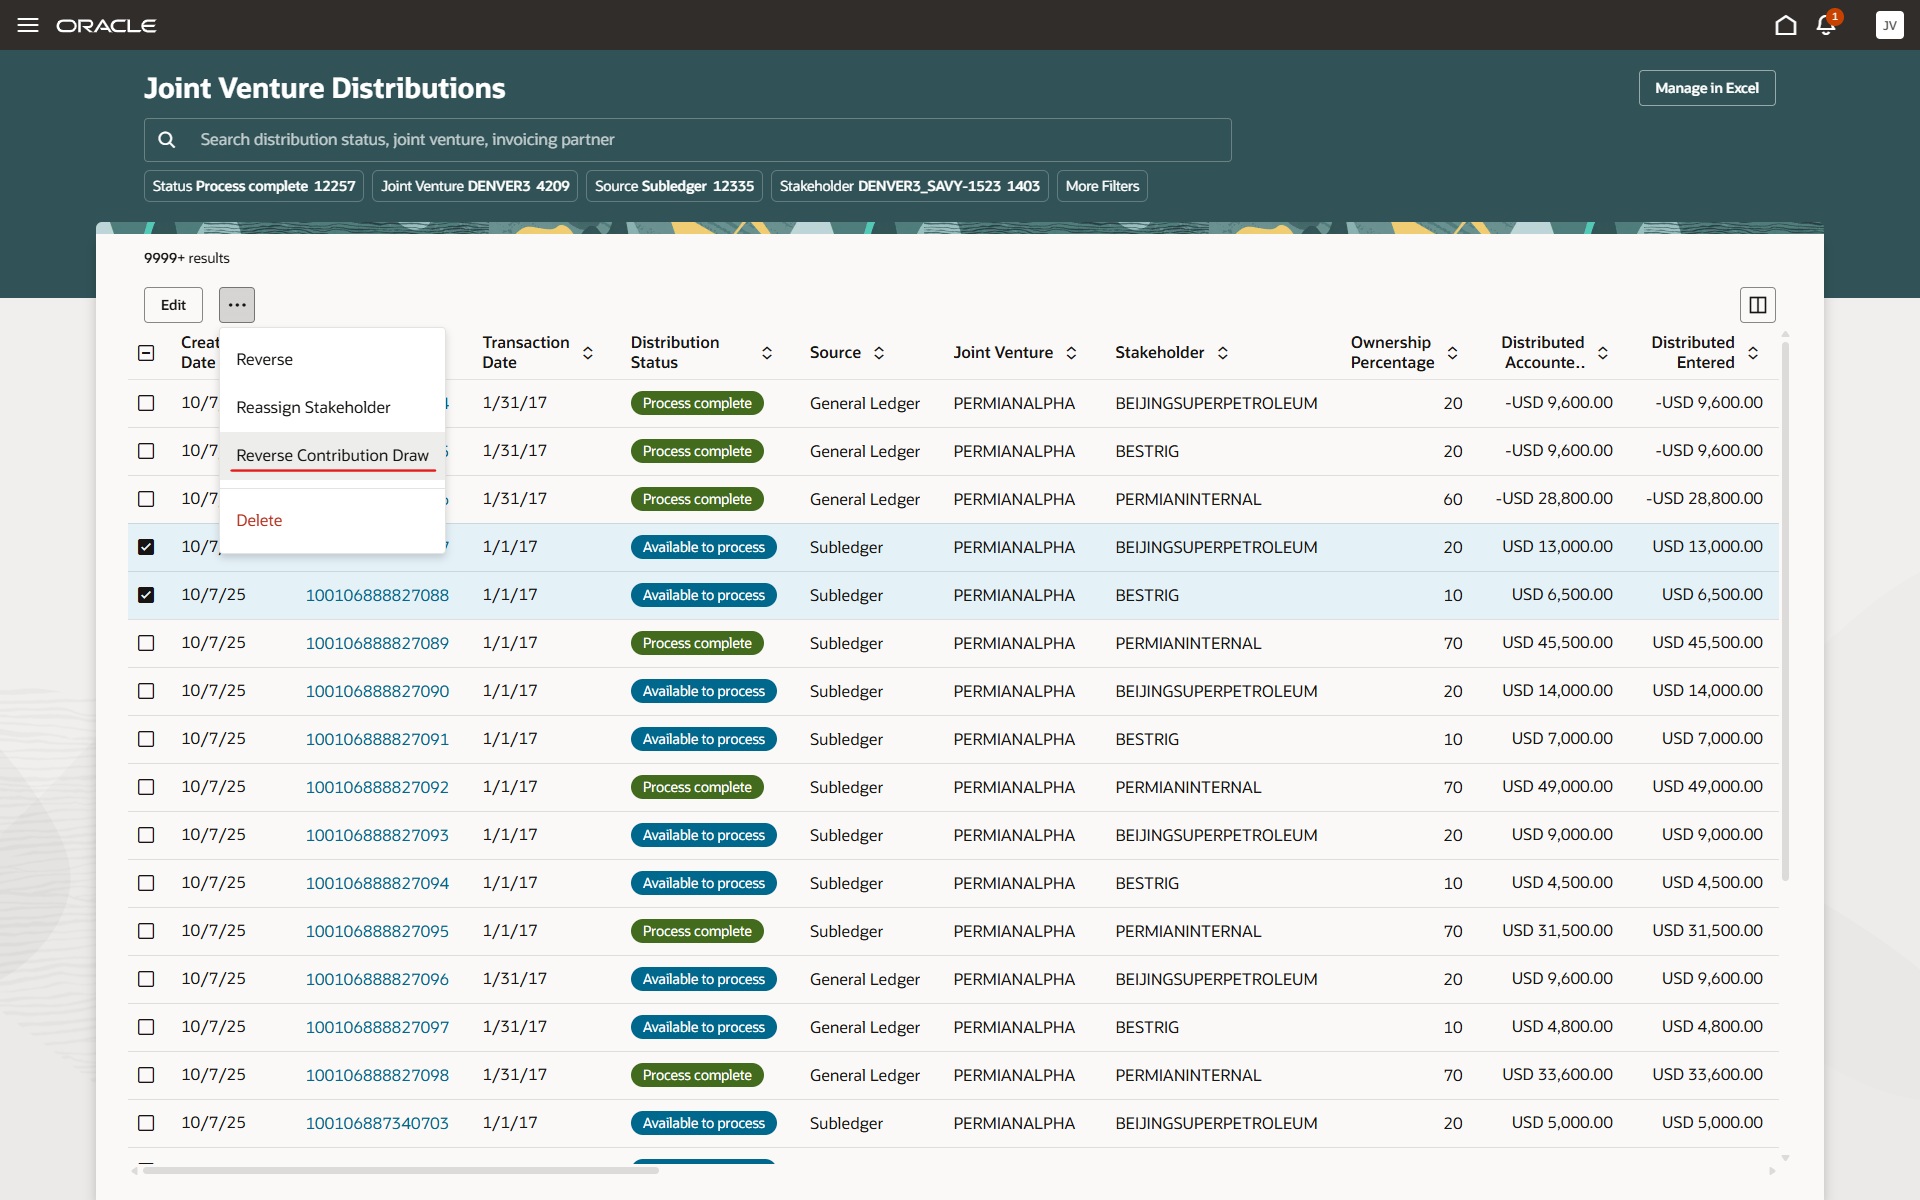The width and height of the screenshot is (1920, 1200).
Task: Click the horizontal table scrollbar
Action: (x=400, y=1170)
